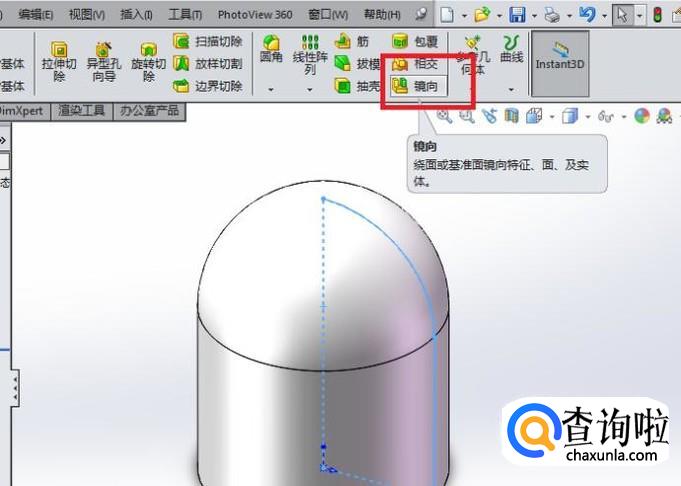Switch to the 渲染工具 tab
The width and height of the screenshot is (681, 486).
click(x=82, y=111)
